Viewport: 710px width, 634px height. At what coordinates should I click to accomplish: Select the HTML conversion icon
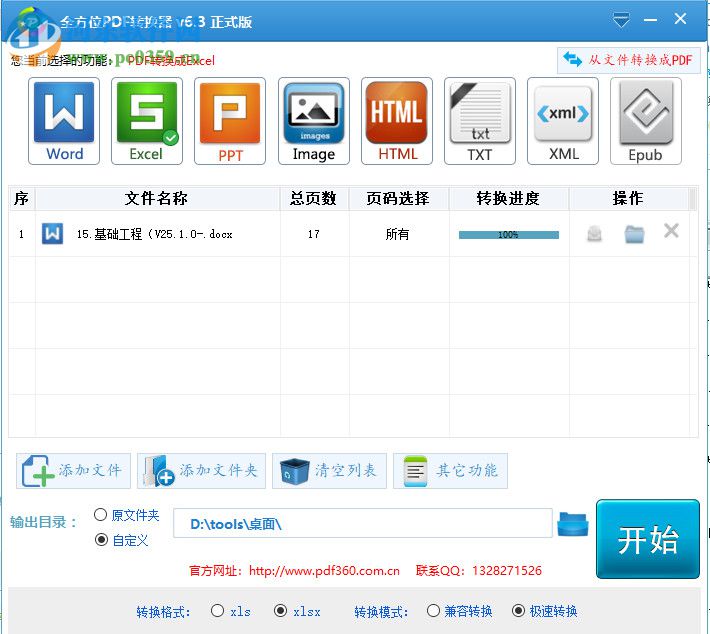(397, 121)
